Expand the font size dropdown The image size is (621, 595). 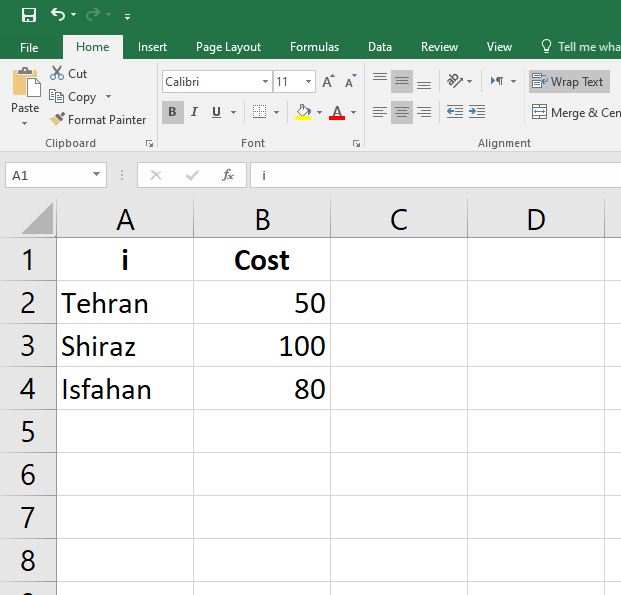click(x=308, y=82)
